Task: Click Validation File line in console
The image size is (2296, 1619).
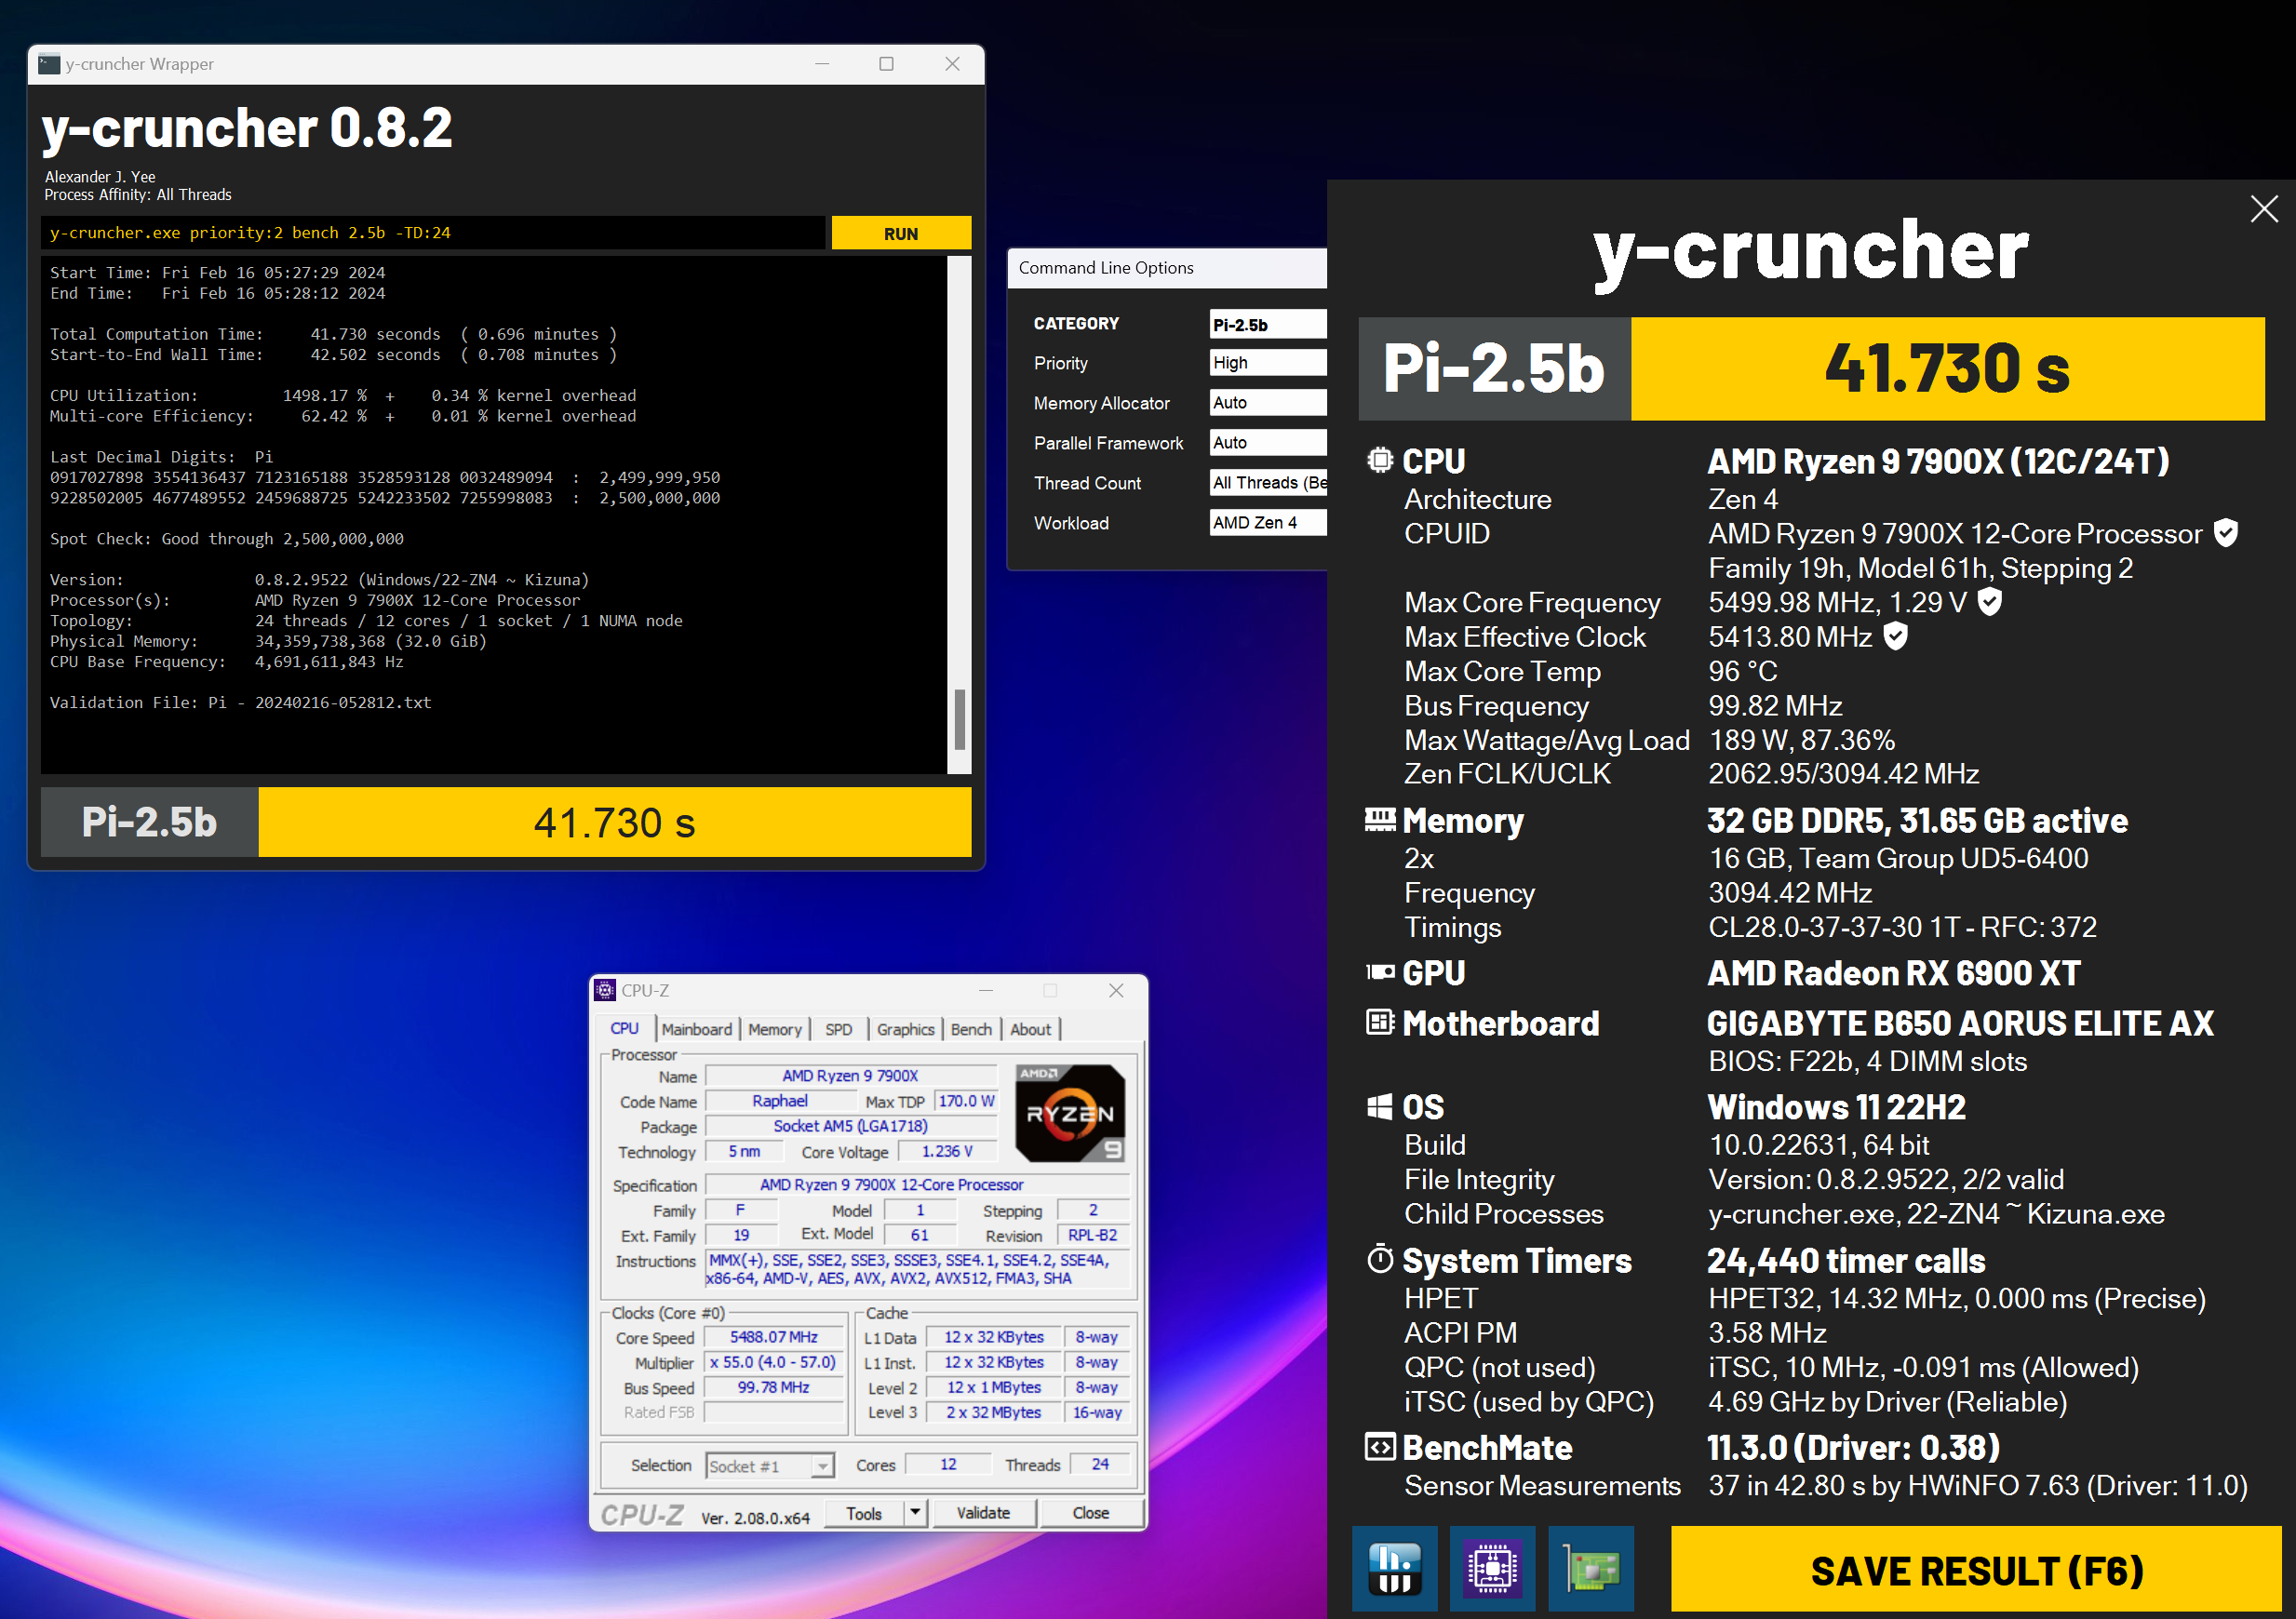Action: [x=241, y=702]
